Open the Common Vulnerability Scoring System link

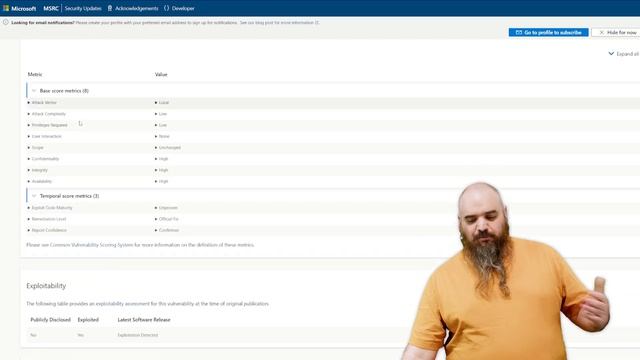(91, 245)
